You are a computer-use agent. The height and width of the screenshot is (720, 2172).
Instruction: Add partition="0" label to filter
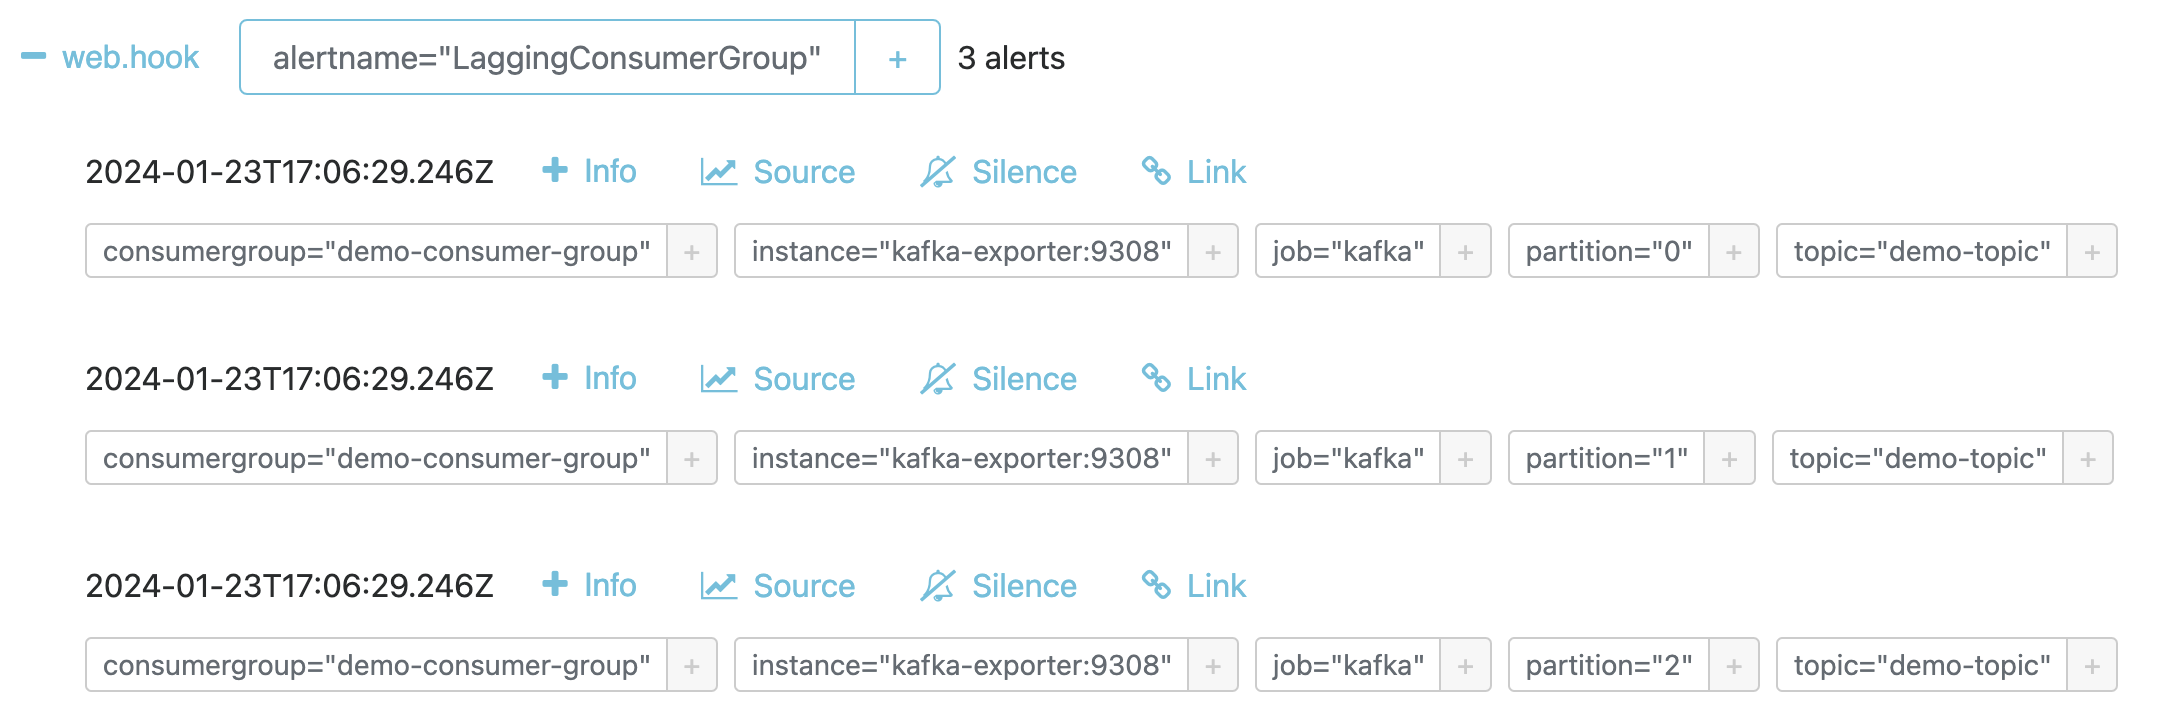click(x=1734, y=251)
